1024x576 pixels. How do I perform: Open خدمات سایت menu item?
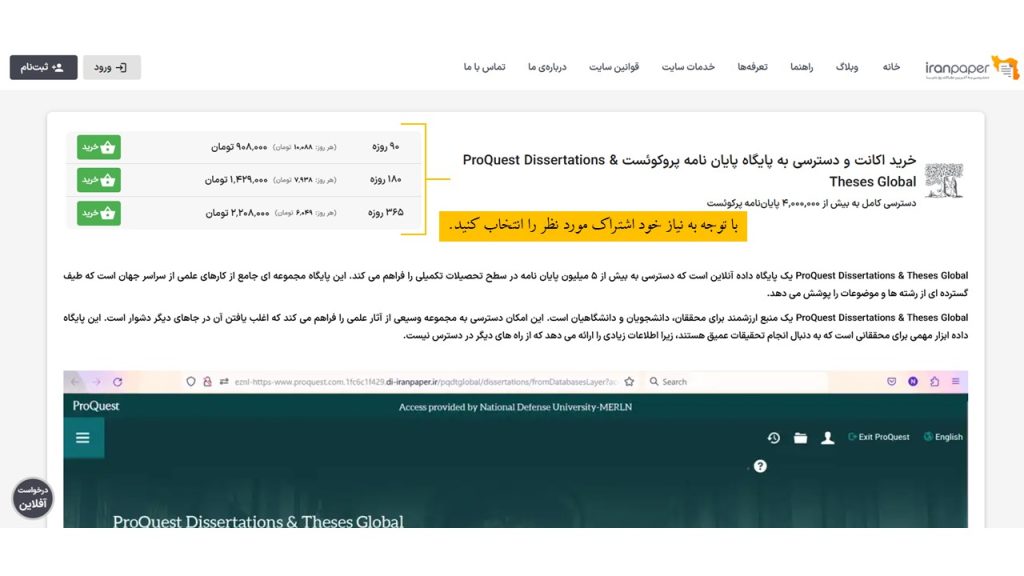(x=688, y=67)
